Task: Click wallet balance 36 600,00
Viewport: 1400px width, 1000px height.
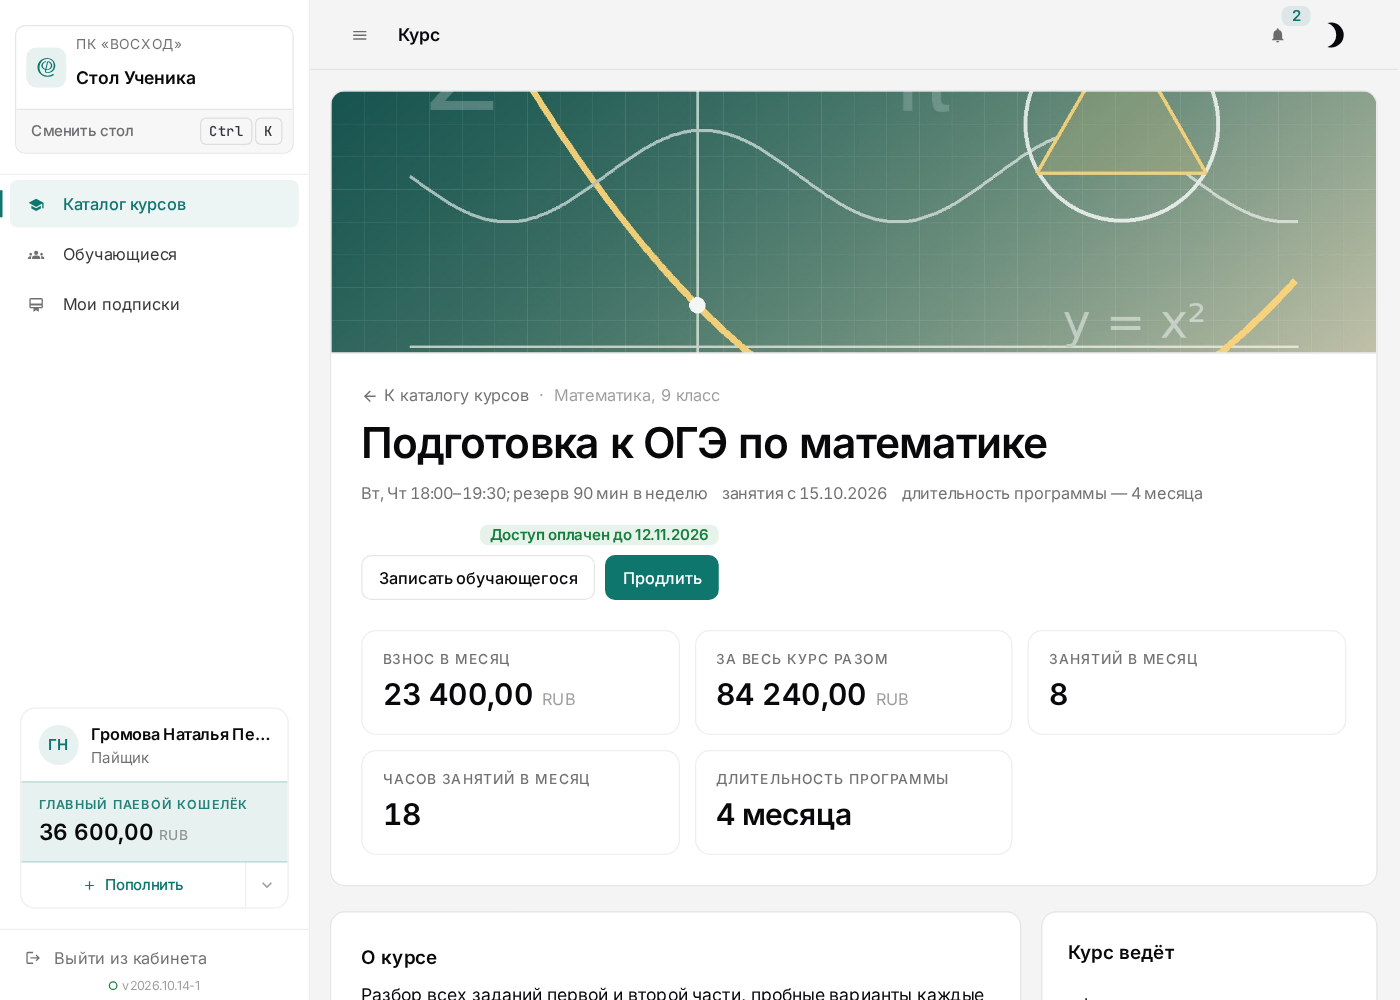Action: click(x=96, y=832)
